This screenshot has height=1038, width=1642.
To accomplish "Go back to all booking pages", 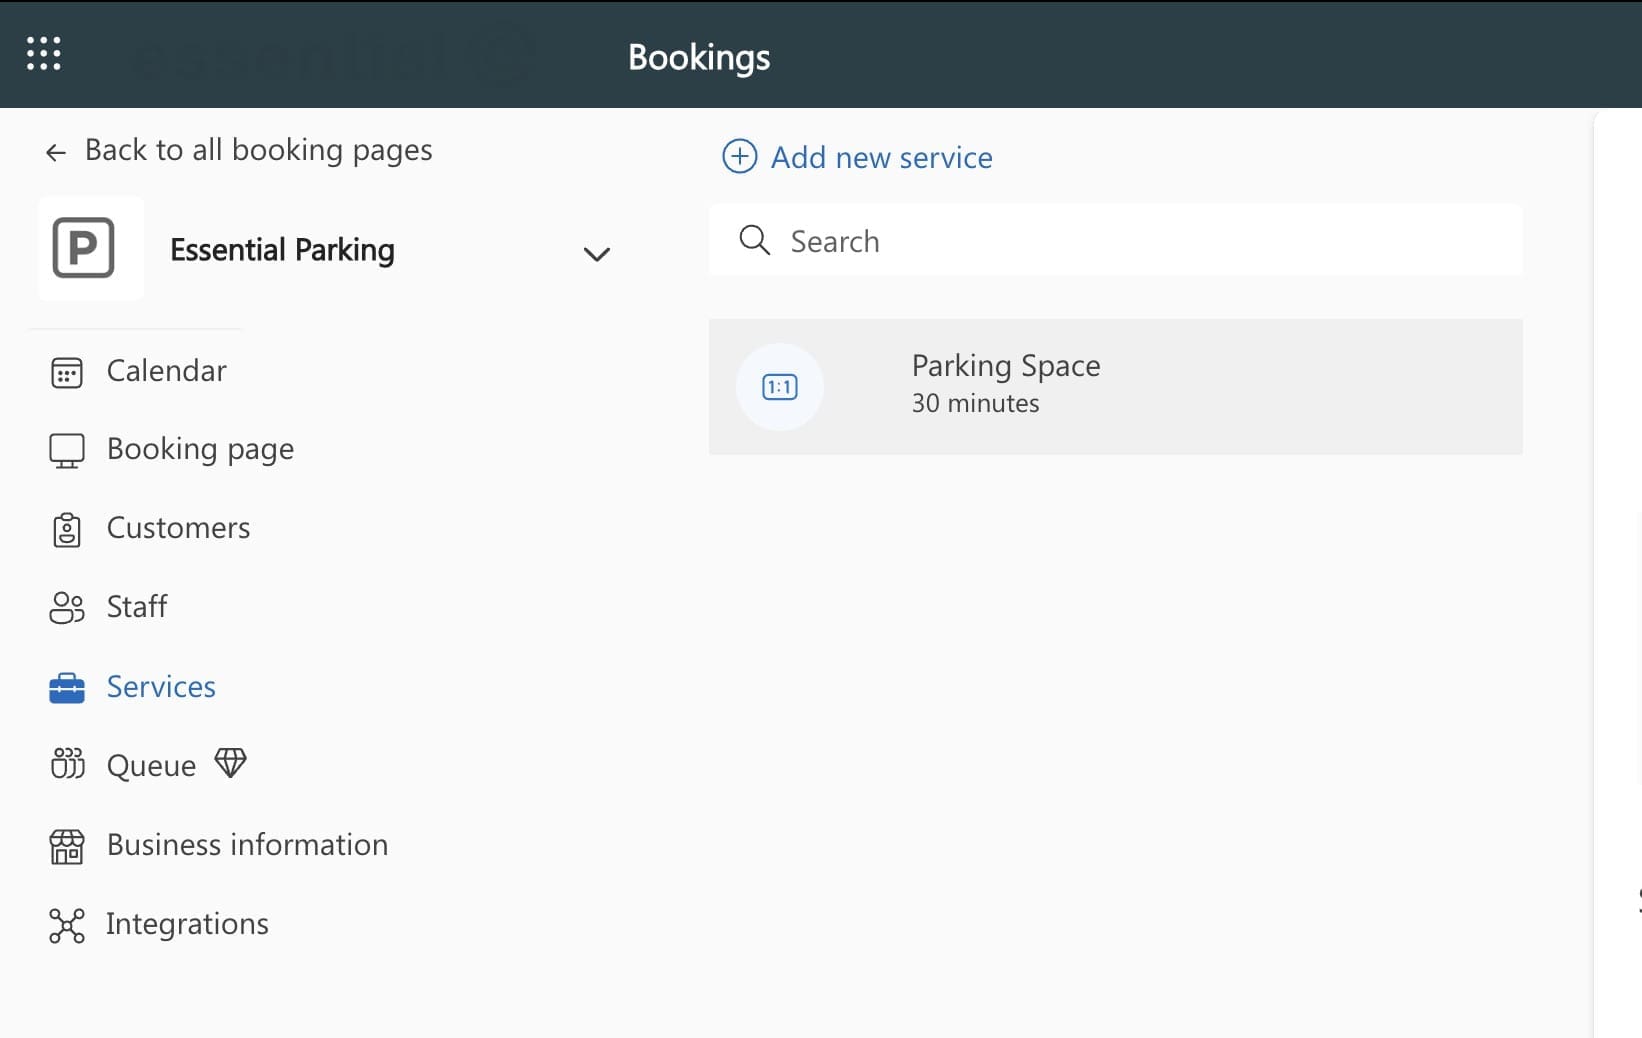I will coord(240,150).
